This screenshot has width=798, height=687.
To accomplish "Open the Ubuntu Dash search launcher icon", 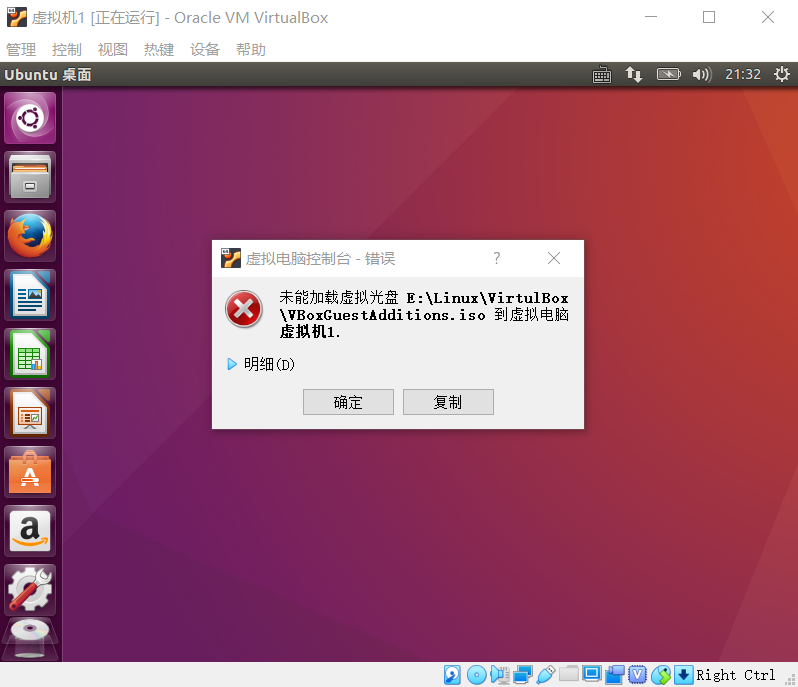I will coord(30,118).
